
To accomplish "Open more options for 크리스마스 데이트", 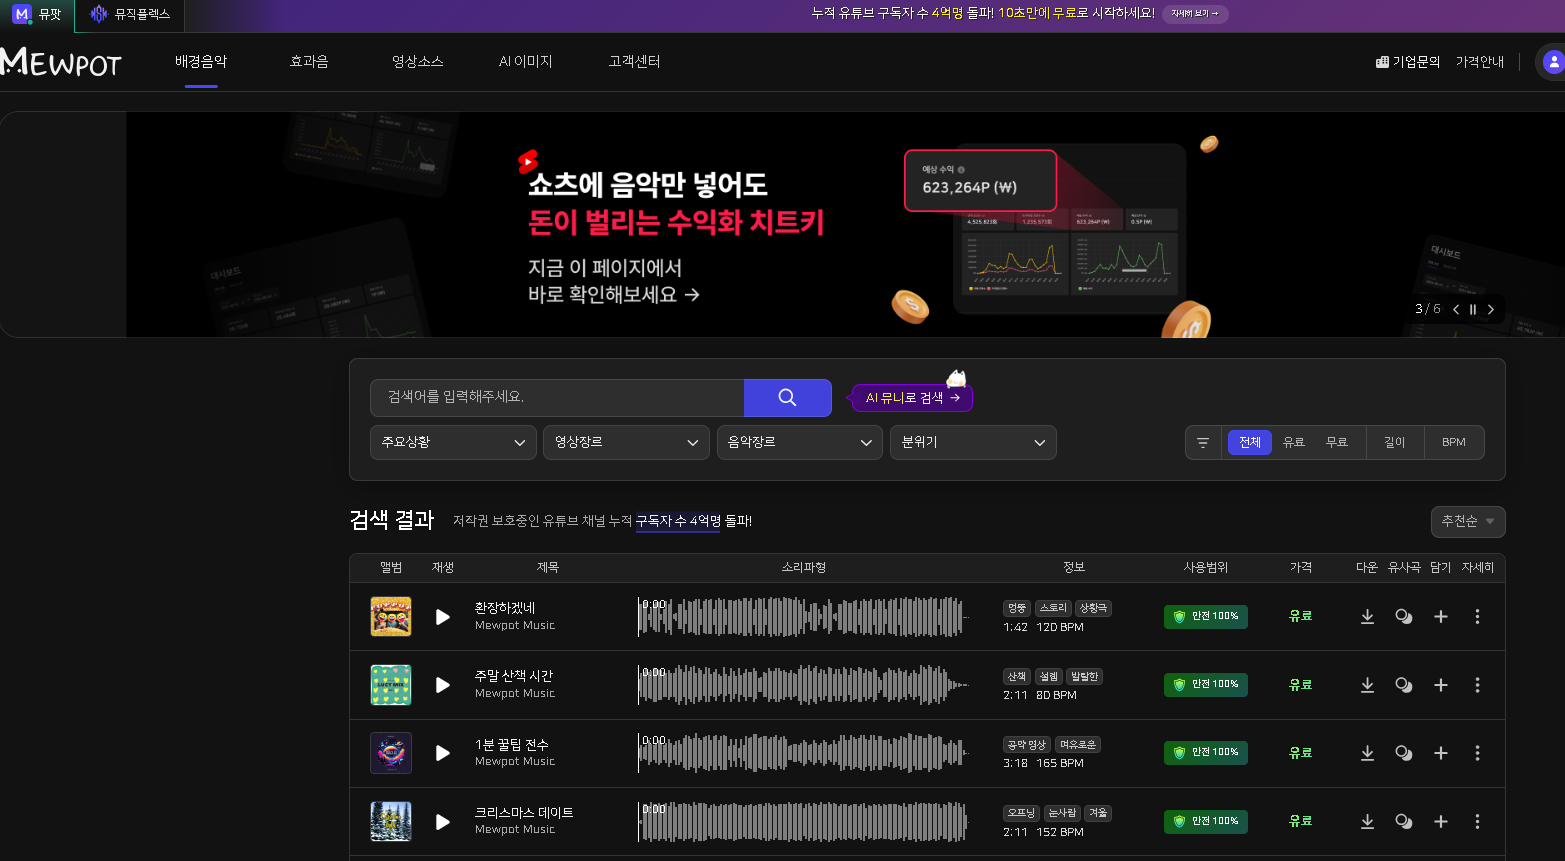I will 1477,822.
